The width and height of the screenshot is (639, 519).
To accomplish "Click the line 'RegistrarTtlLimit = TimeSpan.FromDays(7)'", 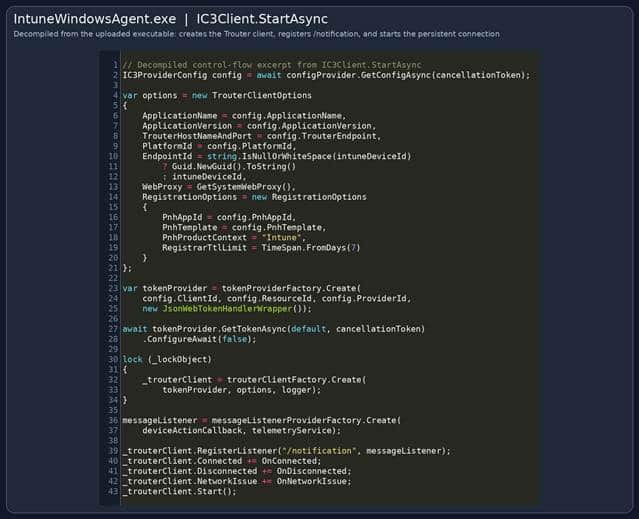I will click(x=261, y=248).
